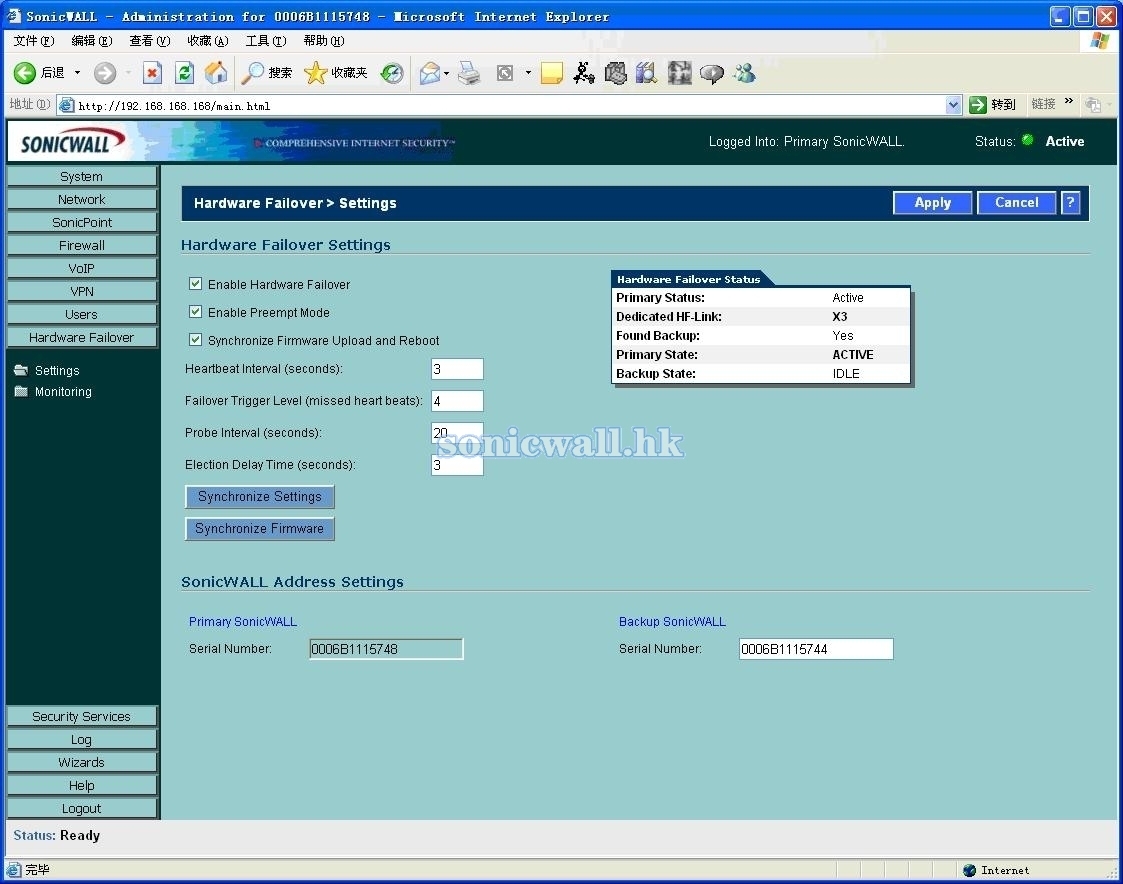Open the 帮助(H) menu
The width and height of the screenshot is (1123, 884).
324,41
